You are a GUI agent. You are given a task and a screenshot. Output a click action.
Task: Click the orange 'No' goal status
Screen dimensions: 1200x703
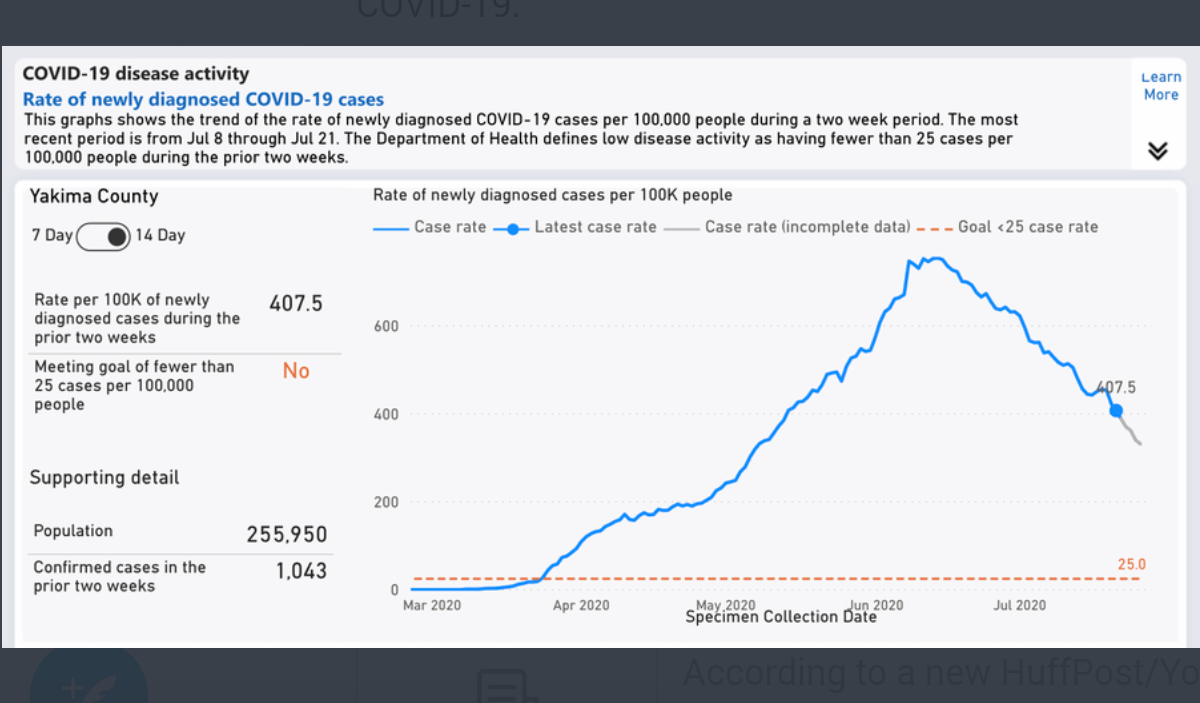pyautogui.click(x=296, y=371)
